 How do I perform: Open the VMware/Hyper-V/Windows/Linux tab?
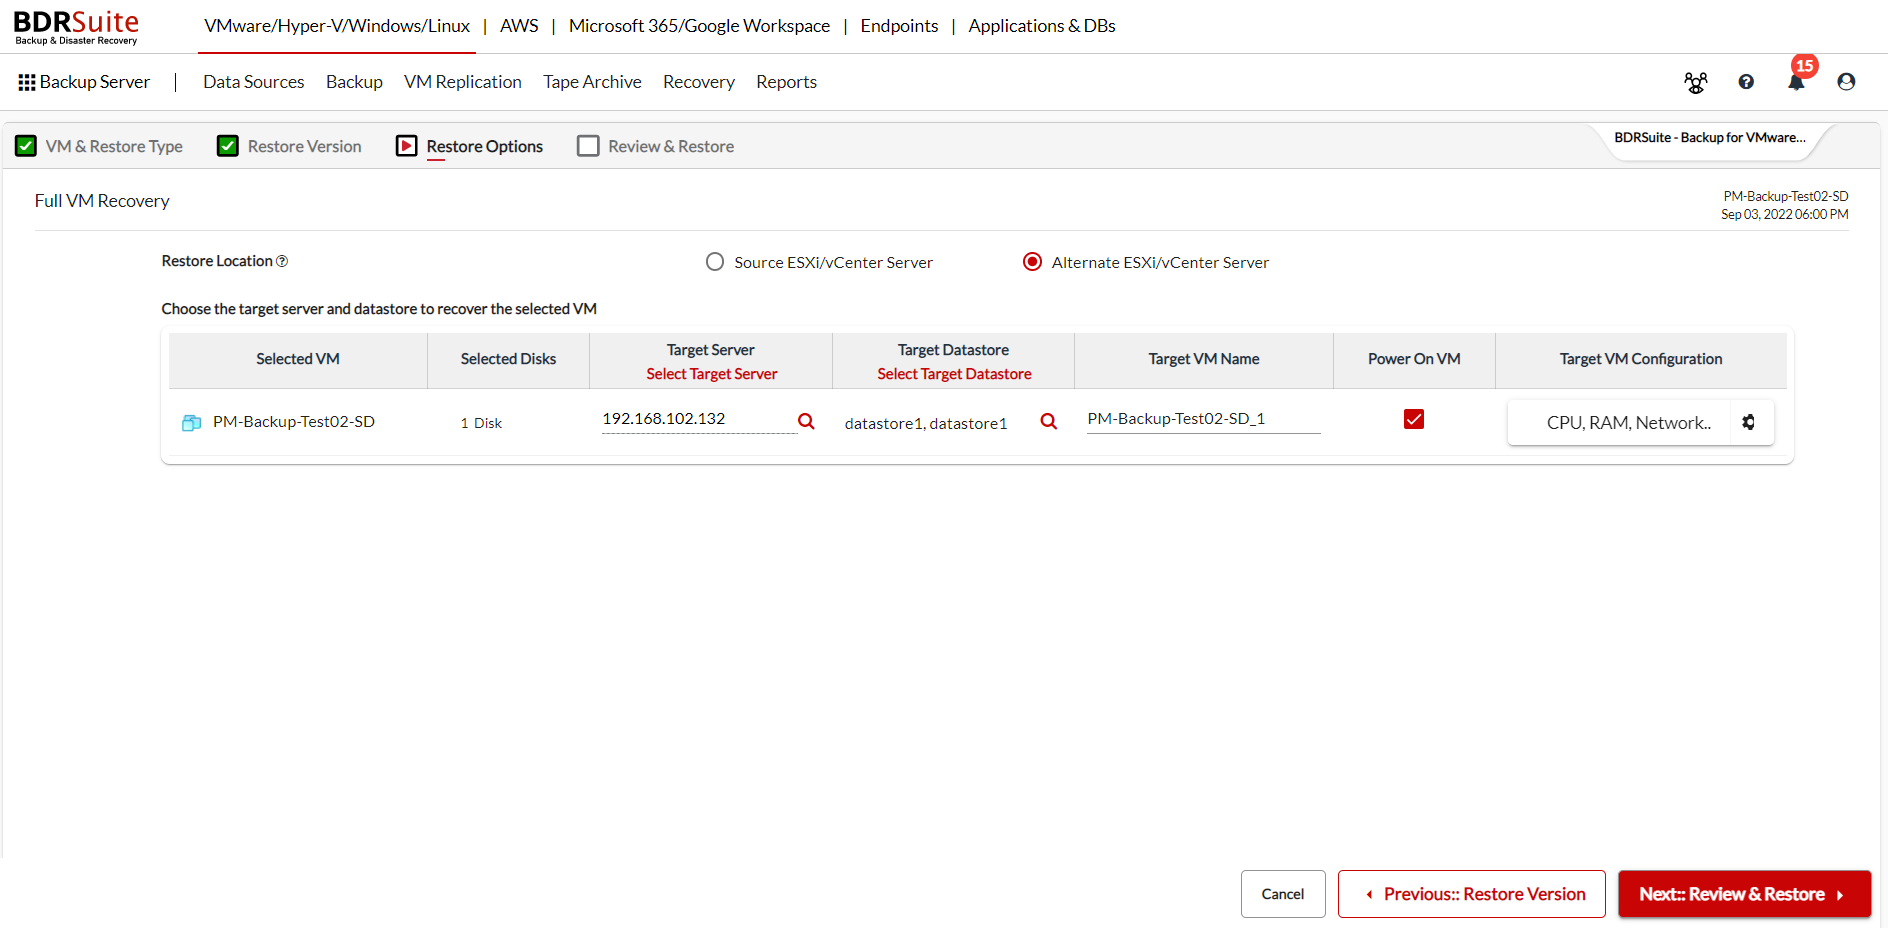(x=337, y=26)
